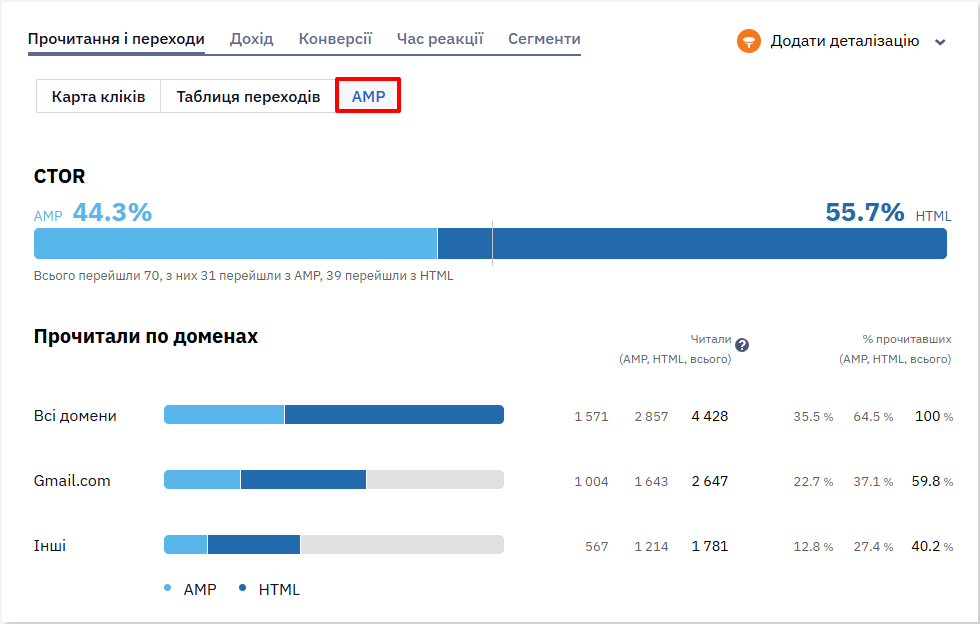This screenshot has height=624, width=980.
Task: Click the orange funnel filter icon
Action: (x=748, y=41)
